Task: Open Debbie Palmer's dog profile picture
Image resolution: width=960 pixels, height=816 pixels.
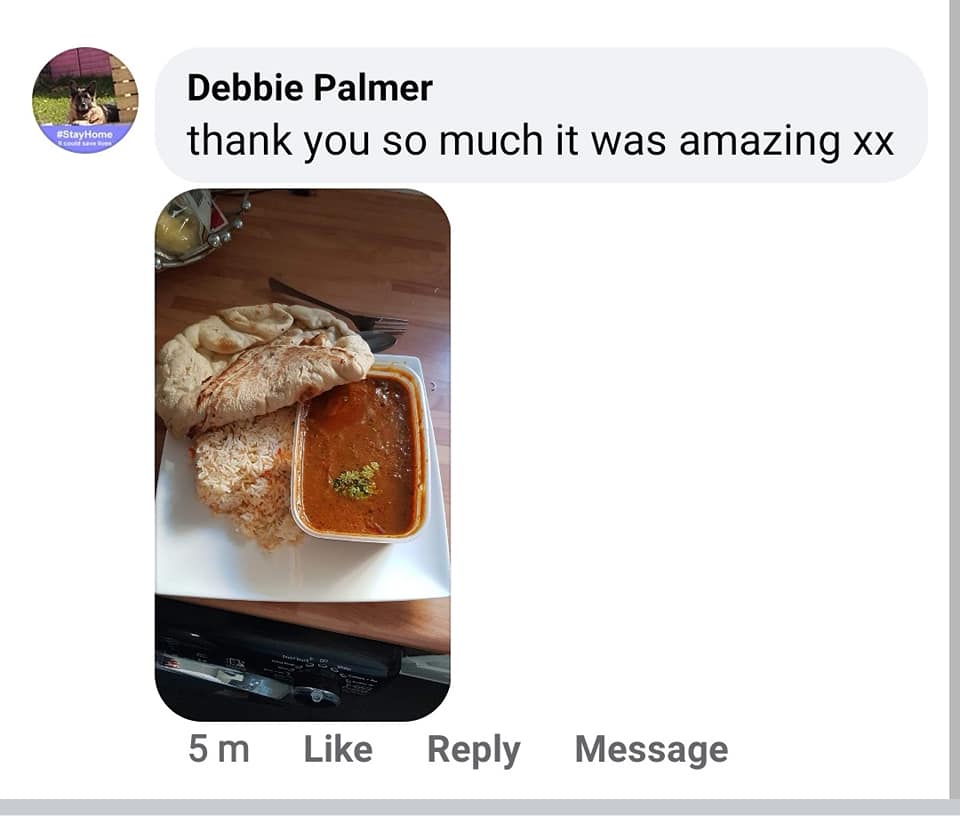Action: (x=85, y=100)
